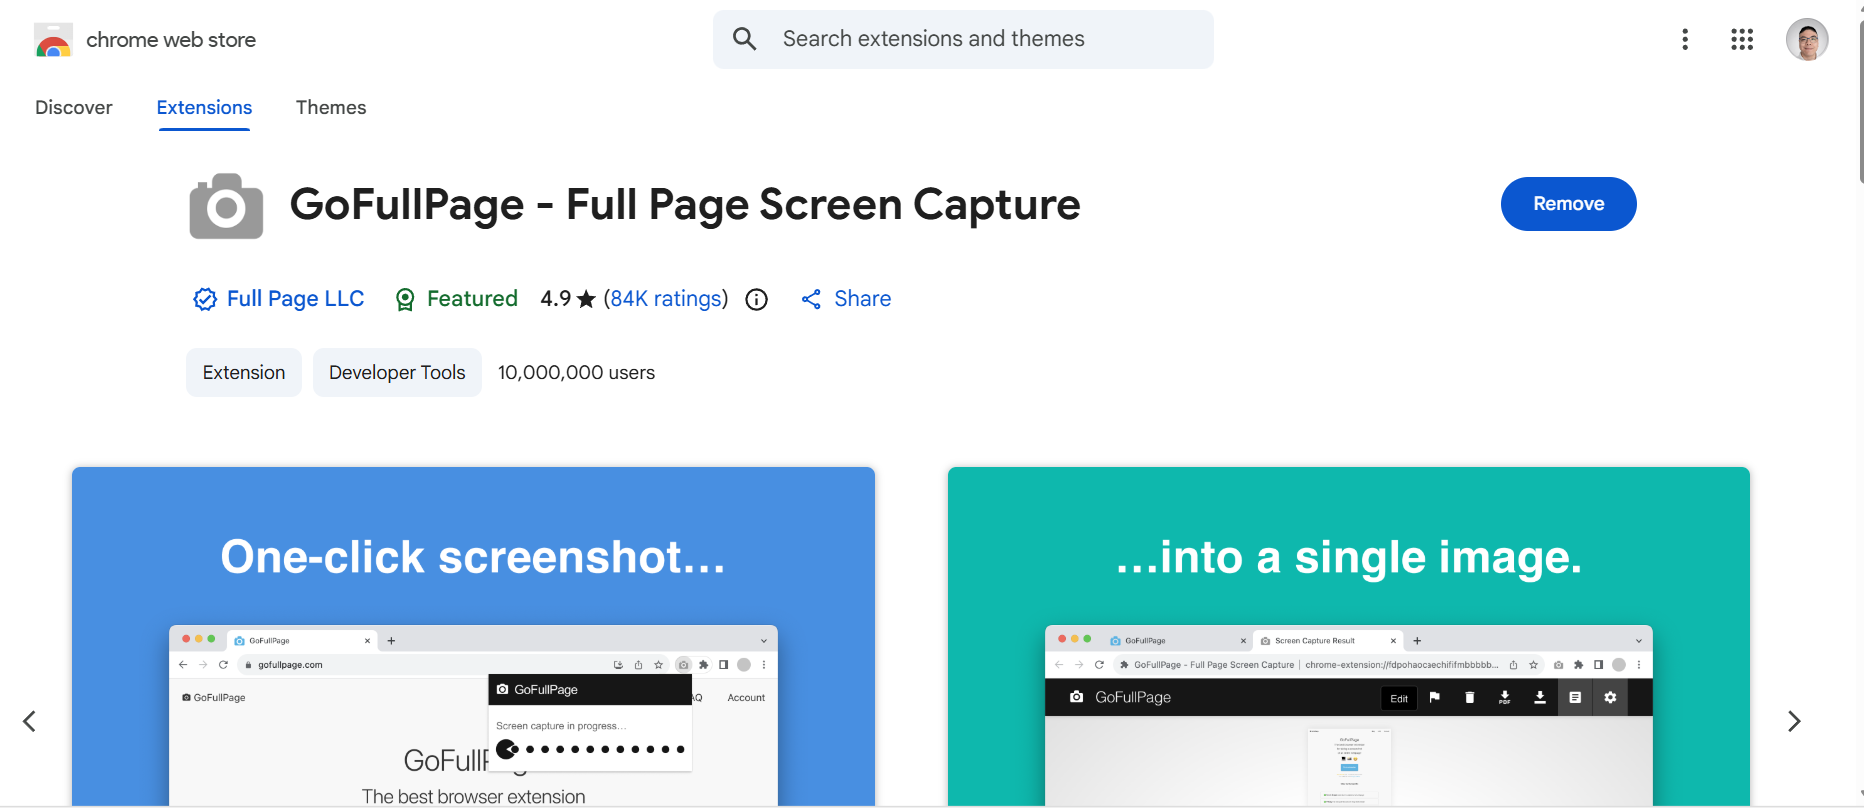Open the One-click screenshot preview image
Screen dimensions: 1864x808
tap(473, 636)
